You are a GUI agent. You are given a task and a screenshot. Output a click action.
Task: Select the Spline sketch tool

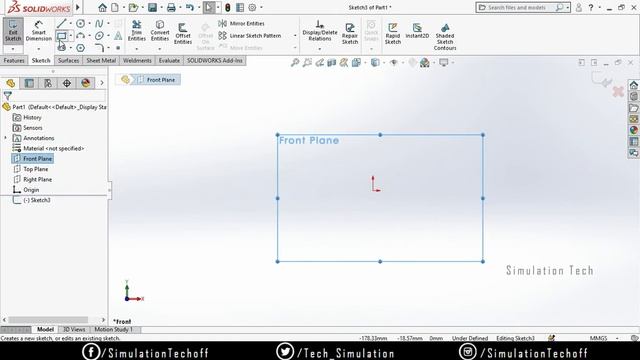click(x=99, y=24)
